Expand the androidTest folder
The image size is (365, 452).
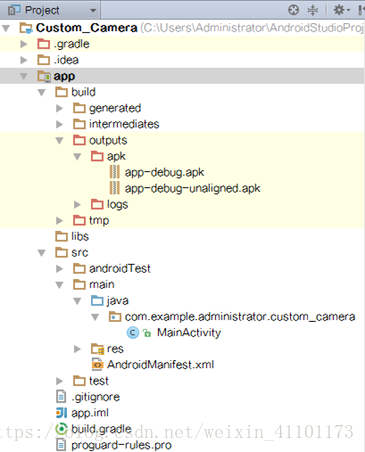59,269
